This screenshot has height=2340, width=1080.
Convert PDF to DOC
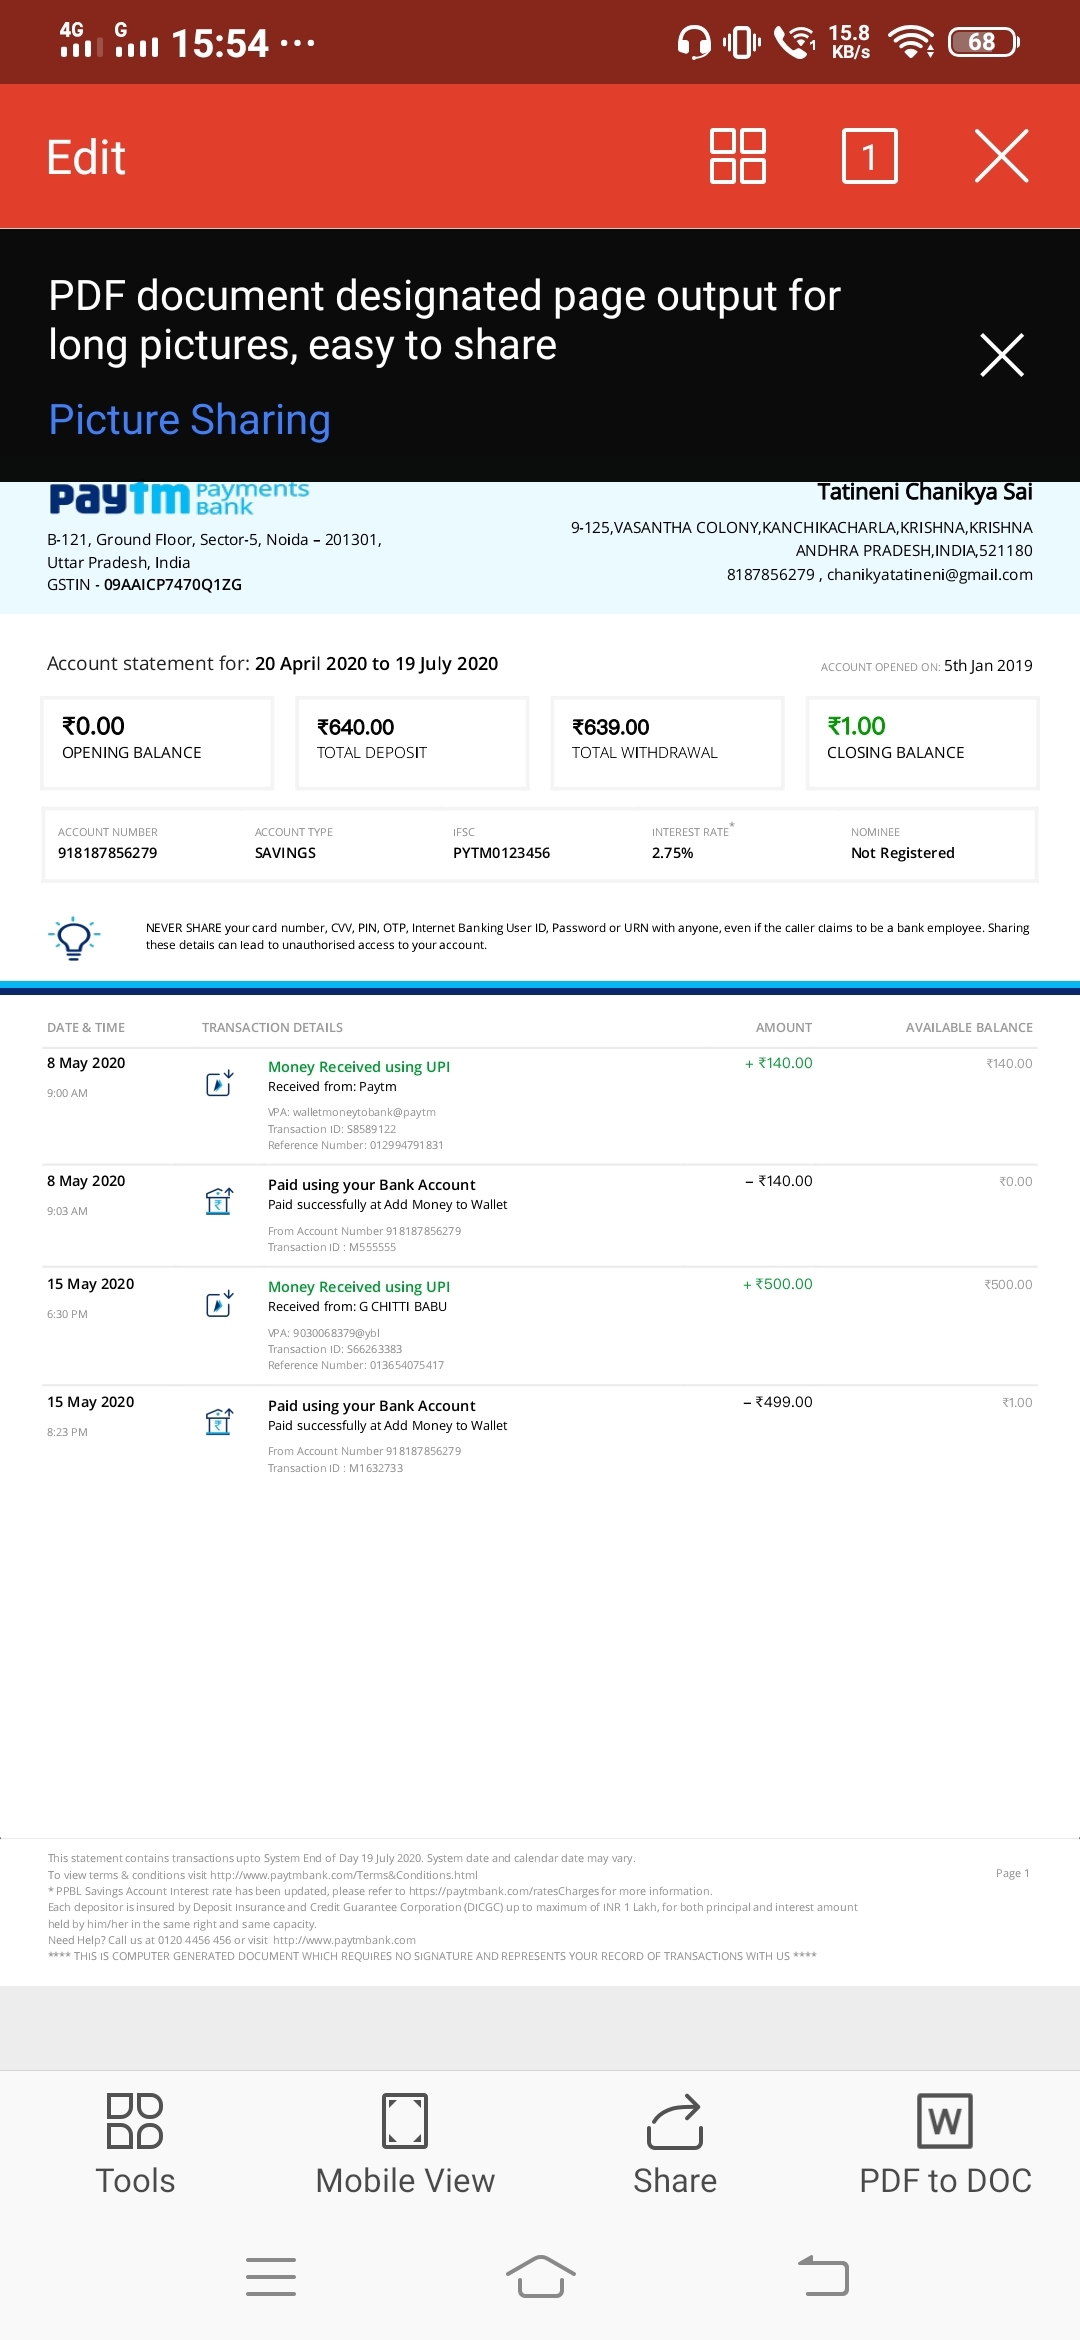point(945,2145)
